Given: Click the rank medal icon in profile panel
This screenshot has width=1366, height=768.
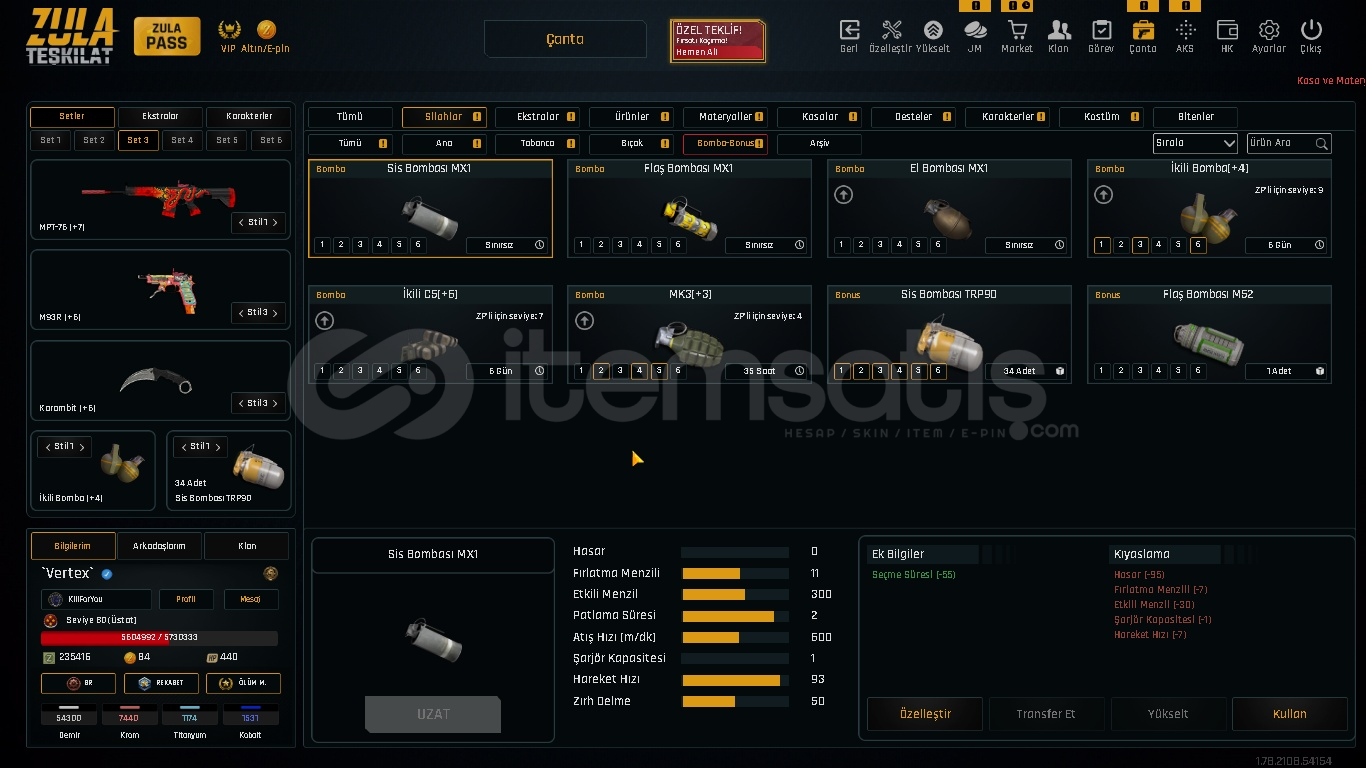Looking at the screenshot, I should [x=270, y=574].
